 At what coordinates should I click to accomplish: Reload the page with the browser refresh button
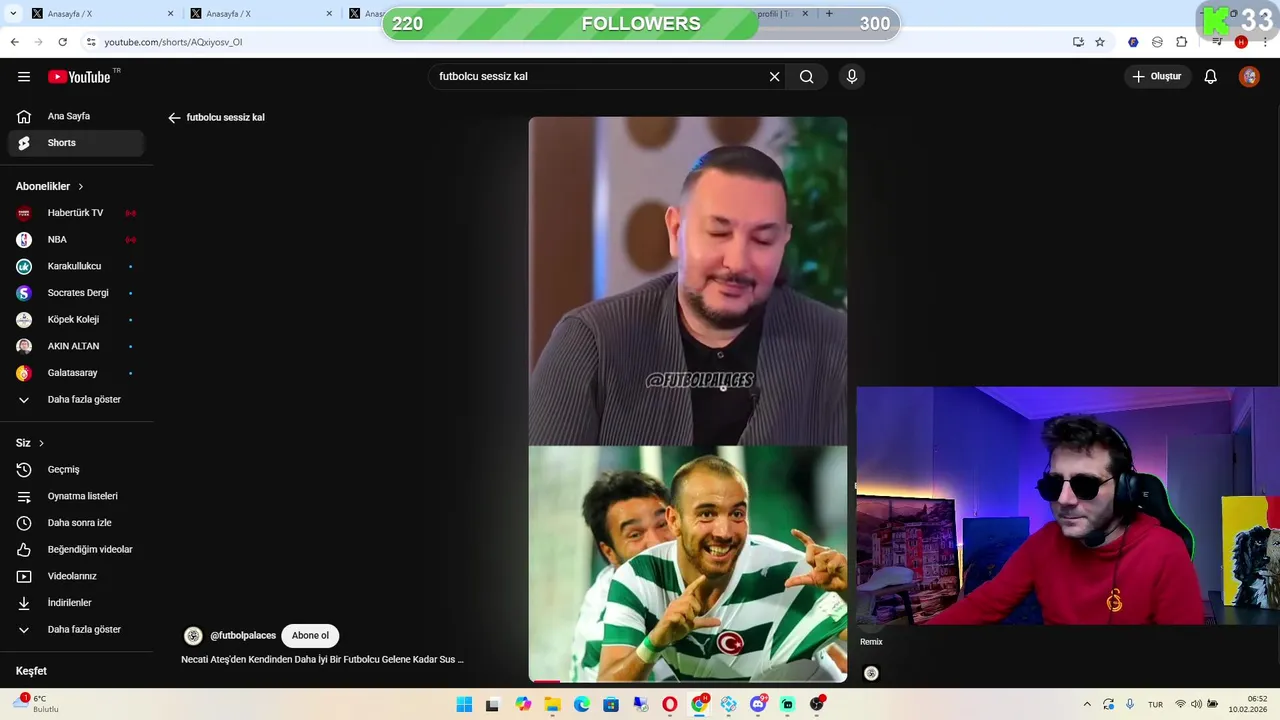pyautogui.click(x=62, y=42)
